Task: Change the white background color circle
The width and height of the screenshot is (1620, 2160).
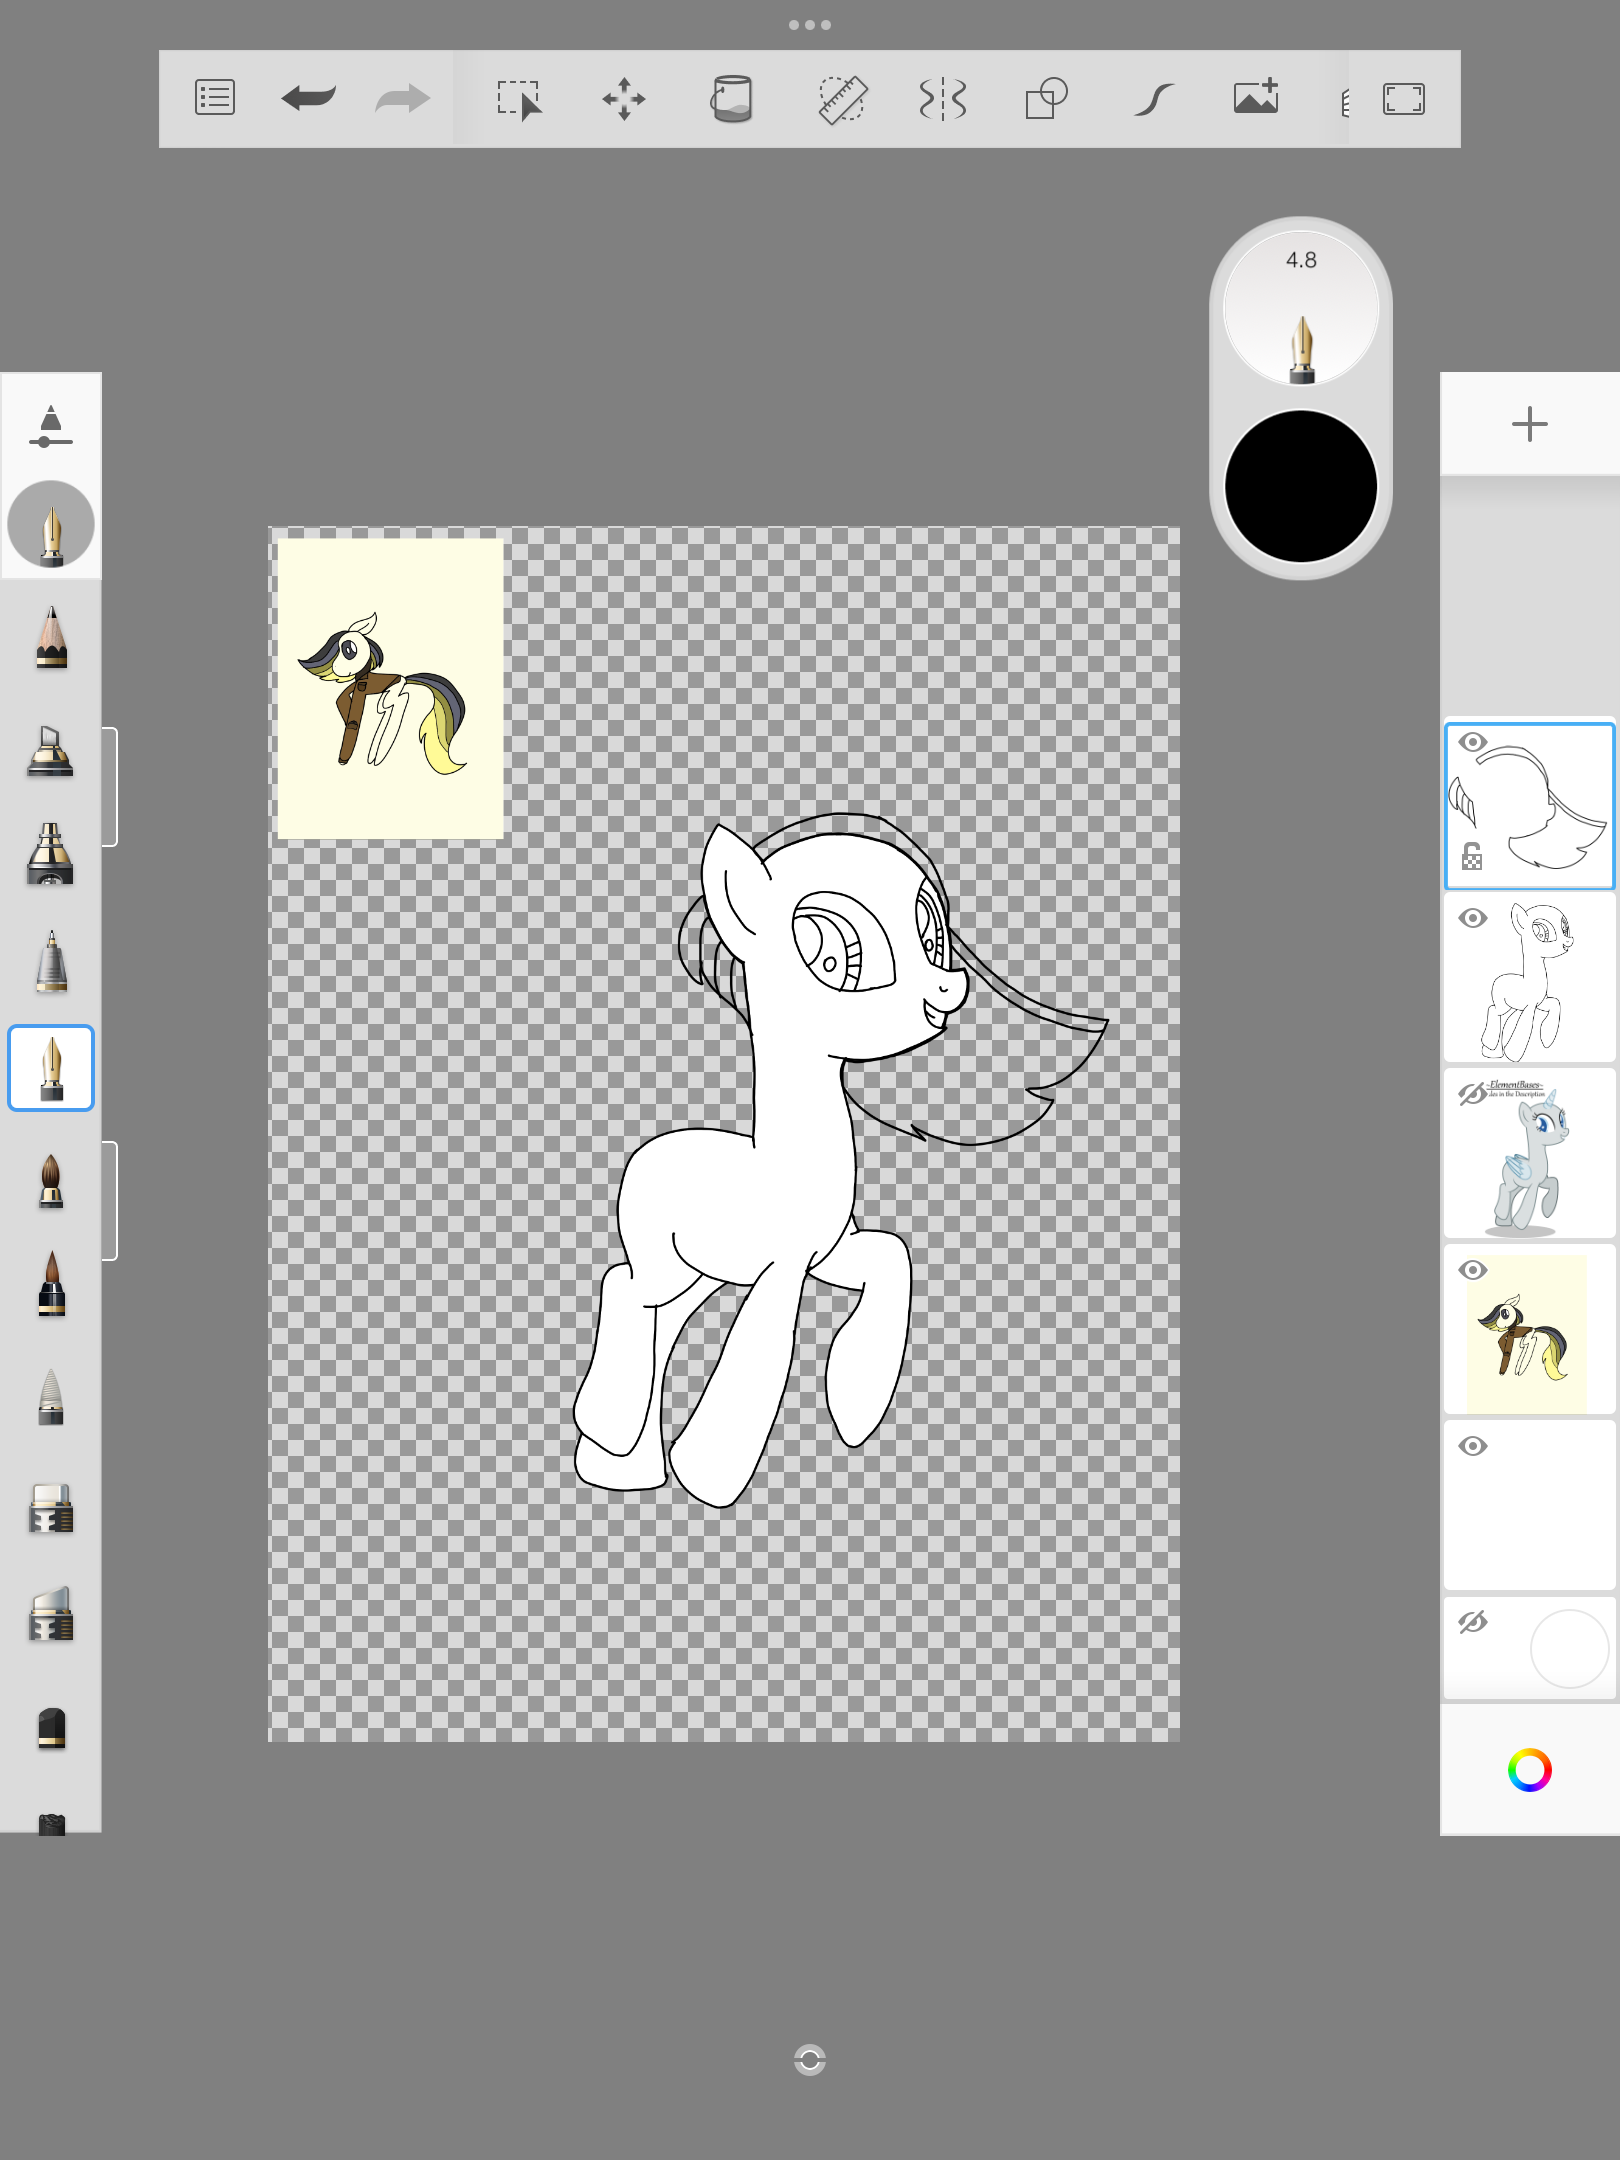Action: point(1569,1648)
